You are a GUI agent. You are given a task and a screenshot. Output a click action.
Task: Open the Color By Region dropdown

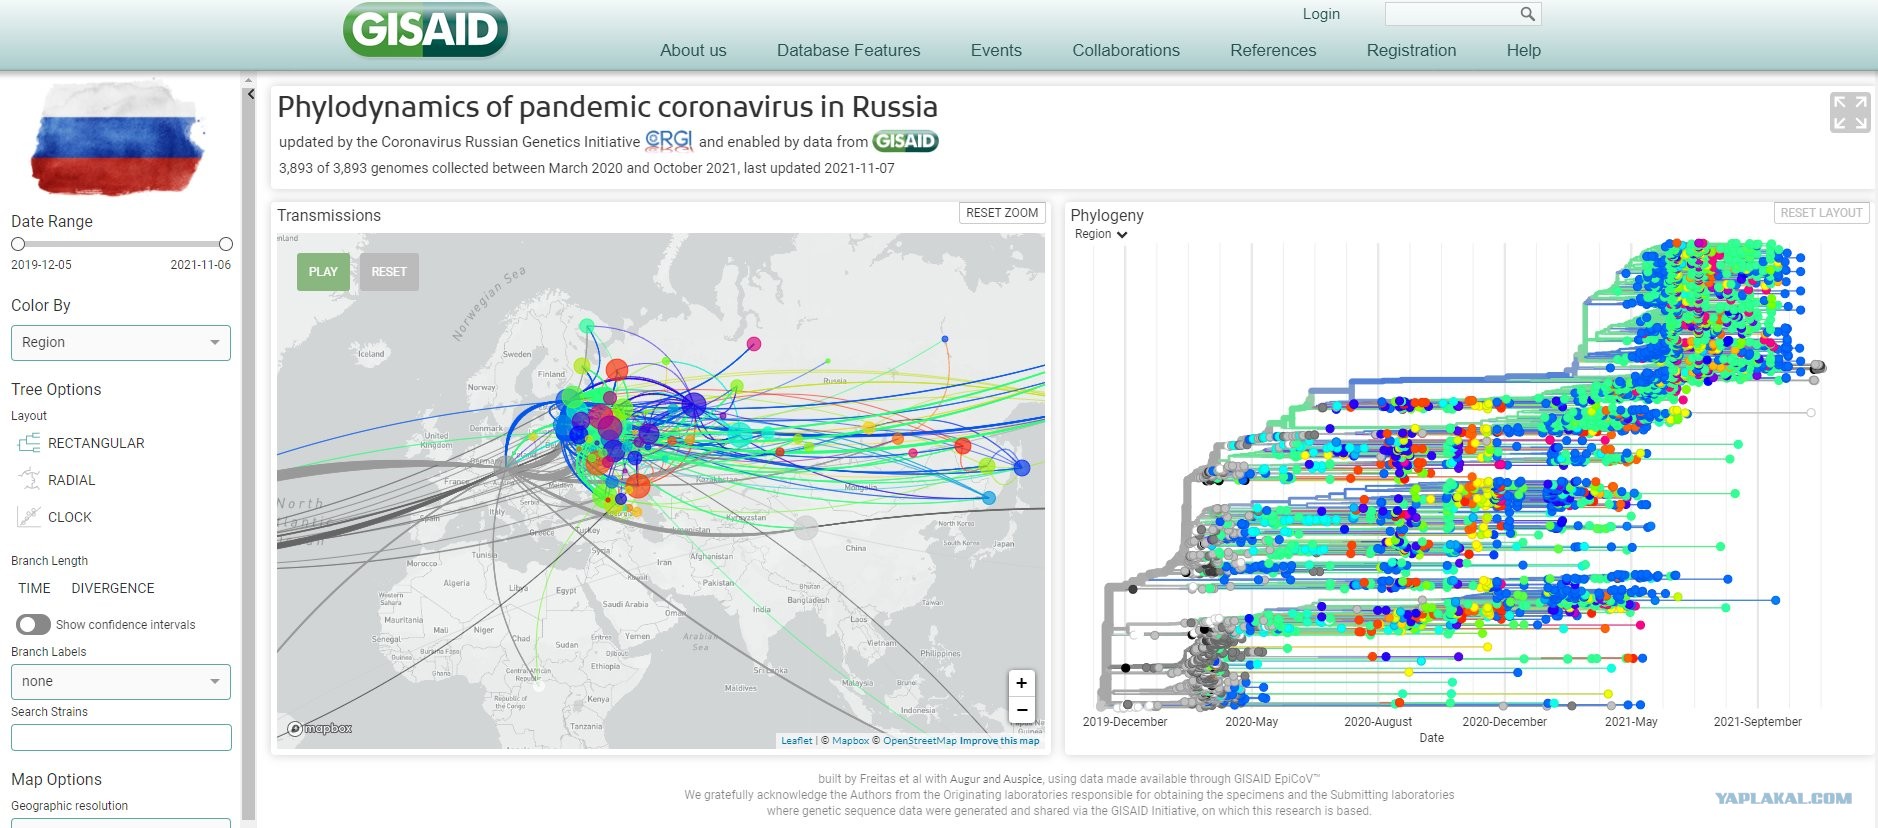[120, 342]
